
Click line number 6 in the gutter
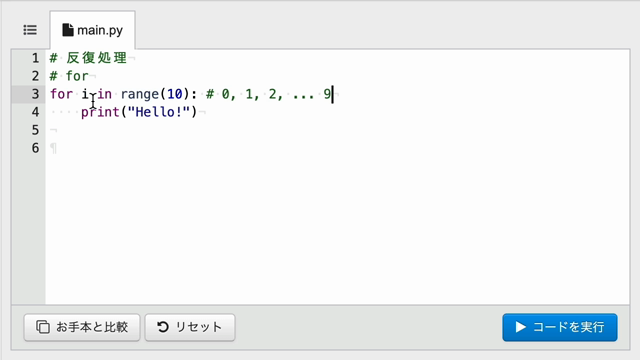click(x=36, y=148)
